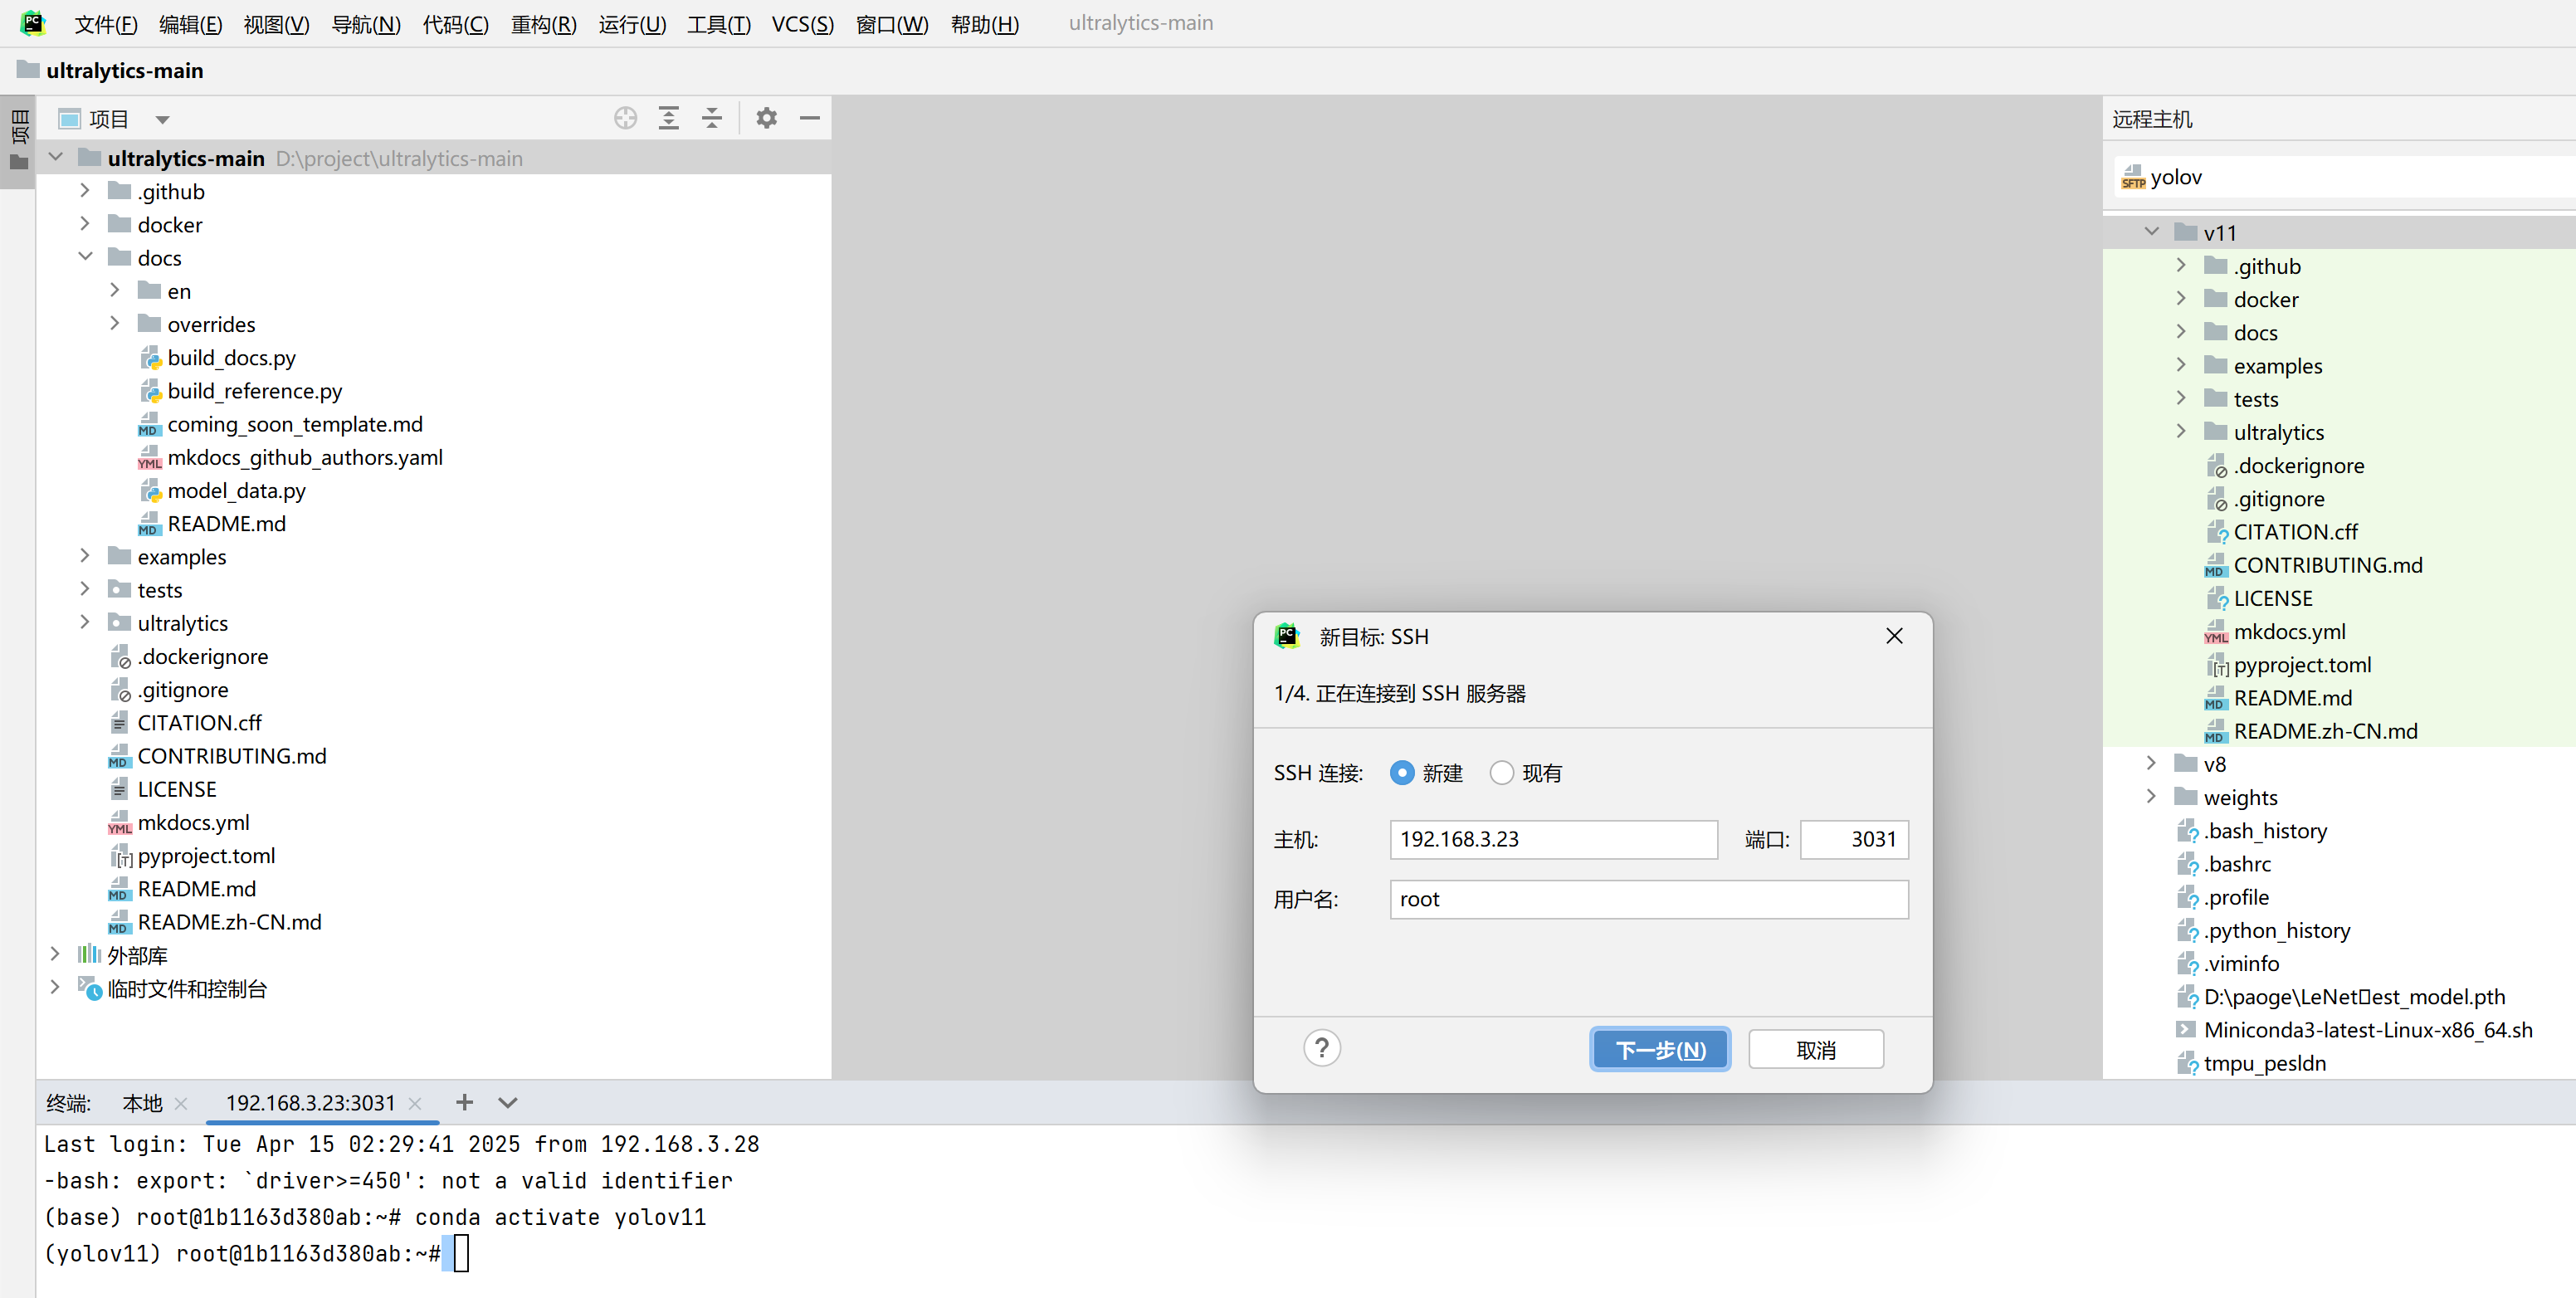Expand the examples folder in project tree

click(x=85, y=556)
